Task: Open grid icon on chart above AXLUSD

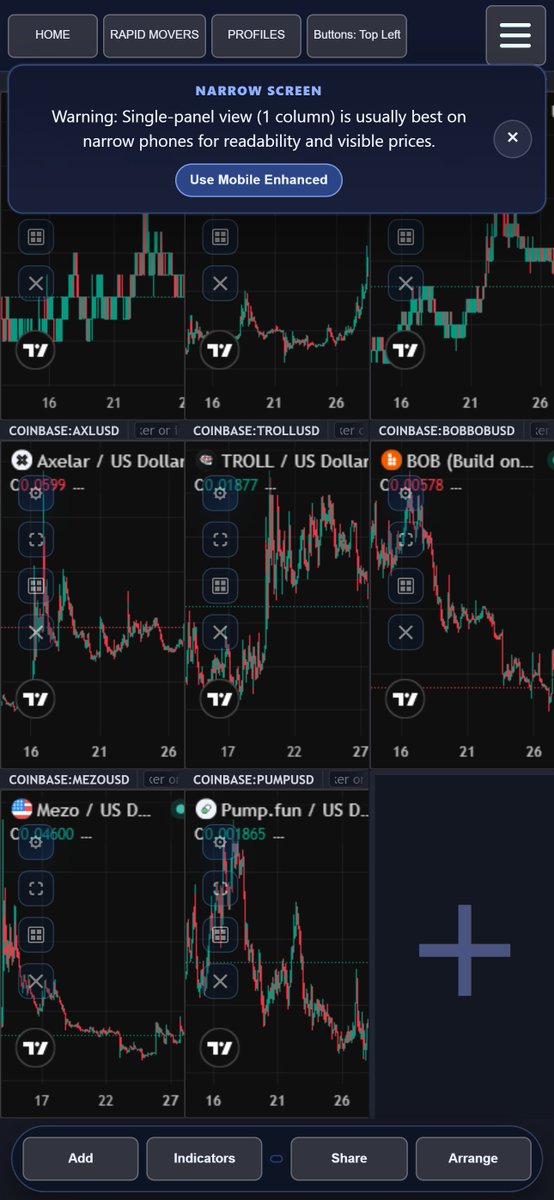Action: (x=36, y=237)
